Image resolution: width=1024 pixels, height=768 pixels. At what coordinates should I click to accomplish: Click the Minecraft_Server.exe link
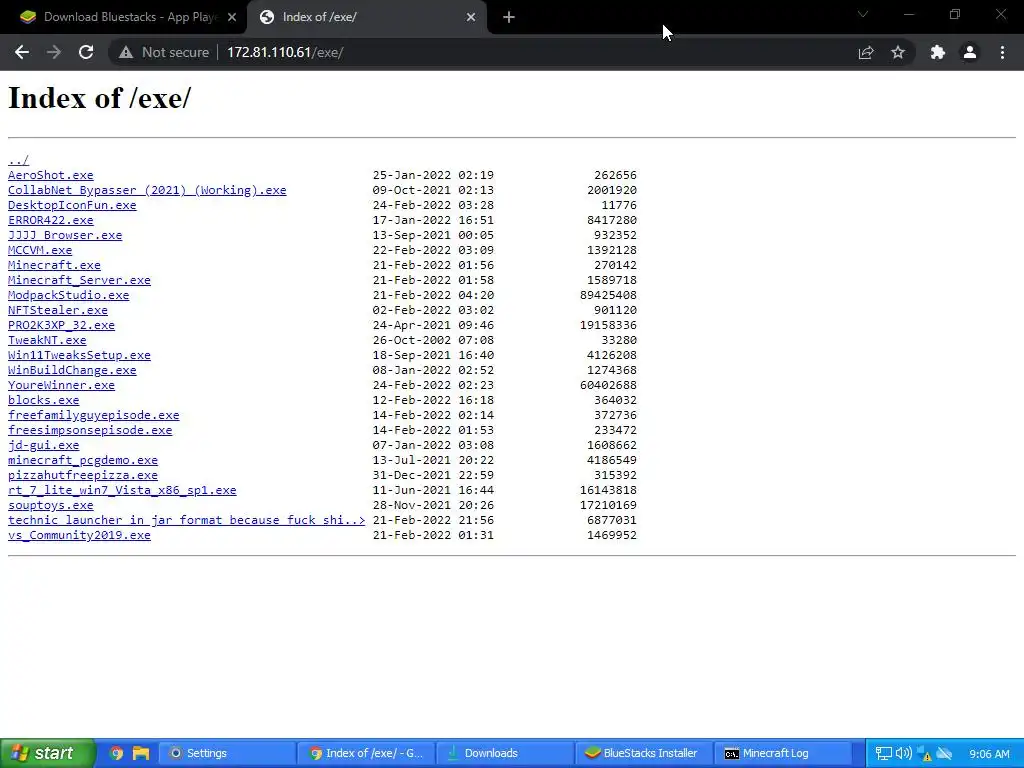click(79, 280)
